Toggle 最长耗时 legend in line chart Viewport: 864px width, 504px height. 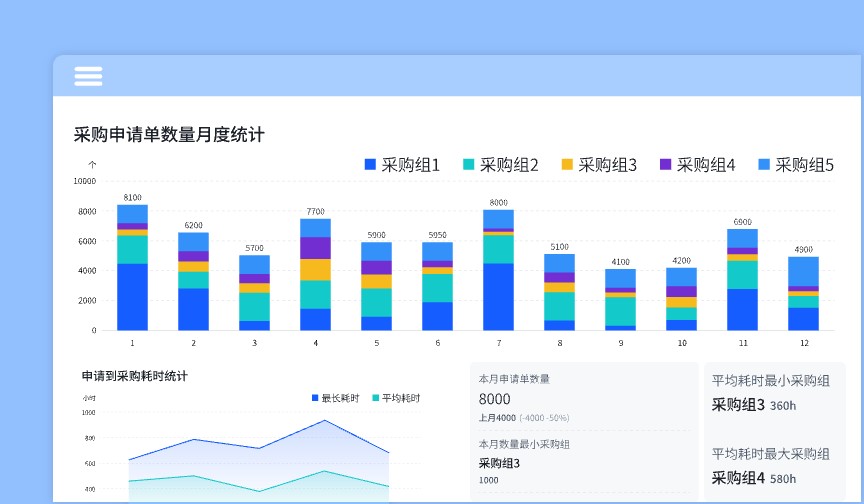pos(336,398)
